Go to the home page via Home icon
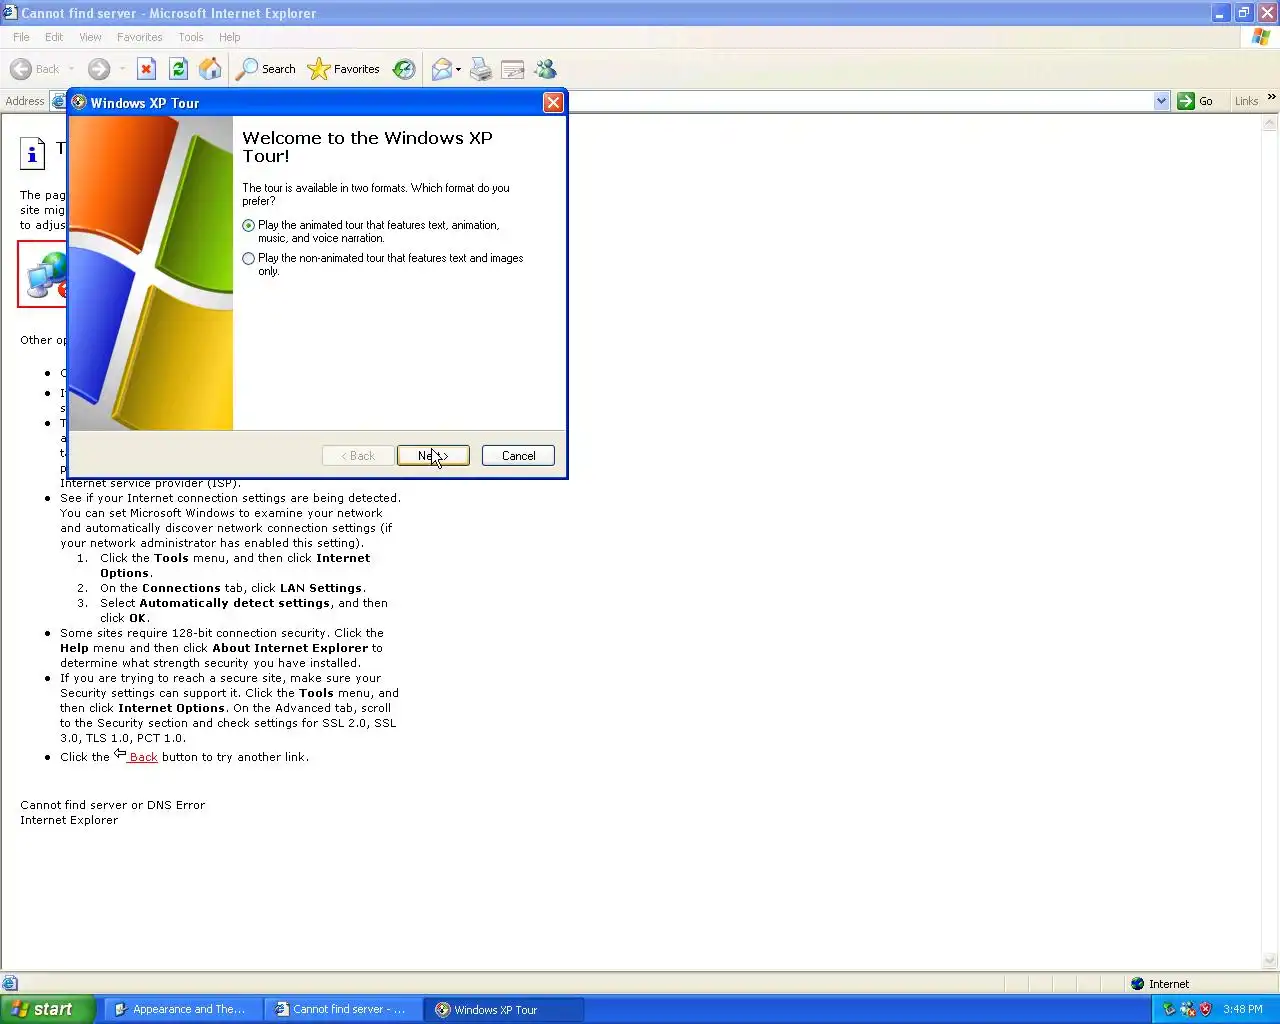 [x=211, y=69]
